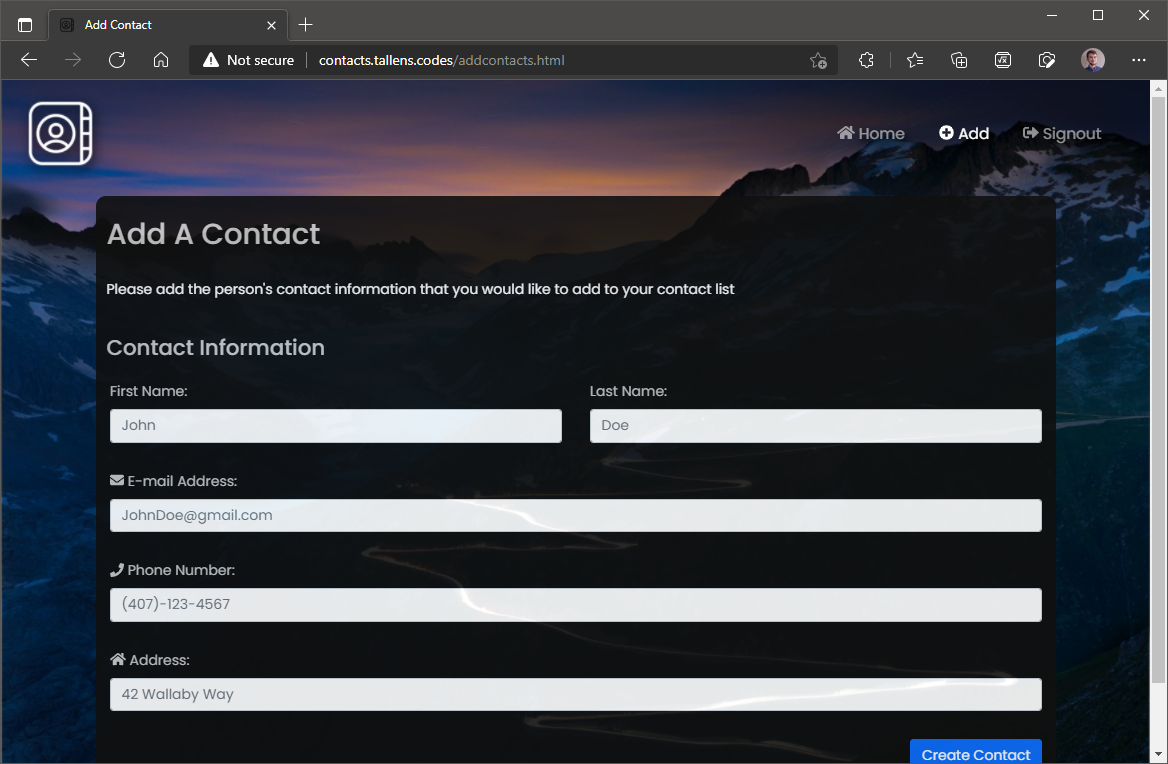1168x764 pixels.
Task: Select the Add navigation link
Action: [x=964, y=134]
